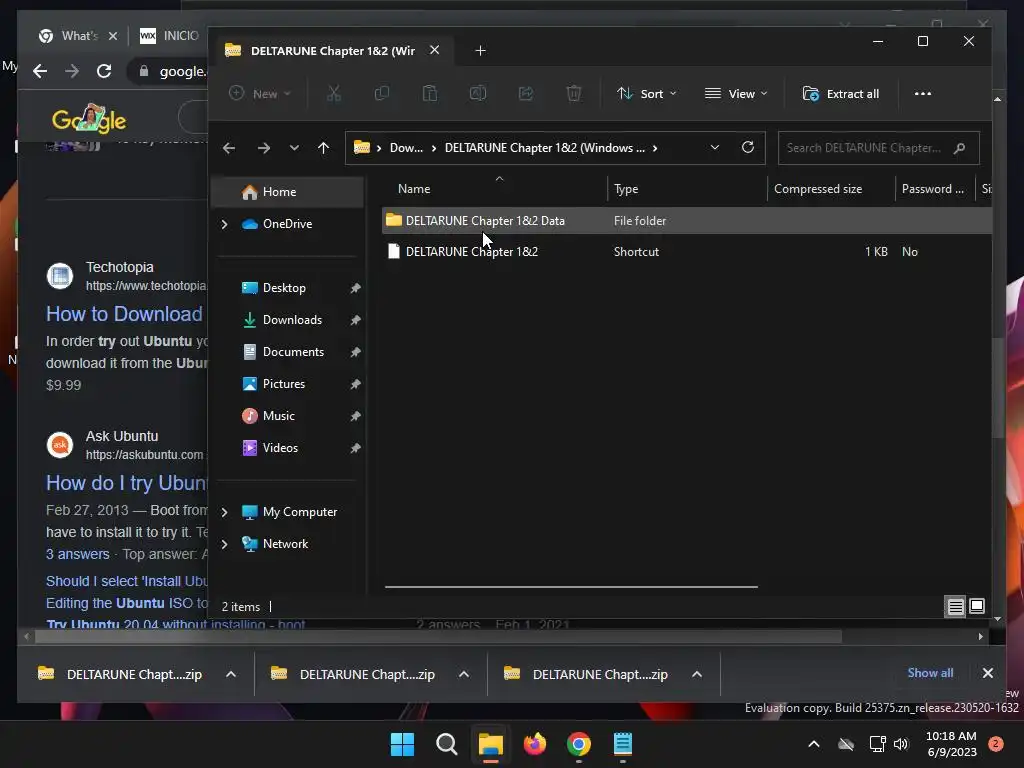
Task: Select Desktop in navigation pane
Action: coord(288,288)
